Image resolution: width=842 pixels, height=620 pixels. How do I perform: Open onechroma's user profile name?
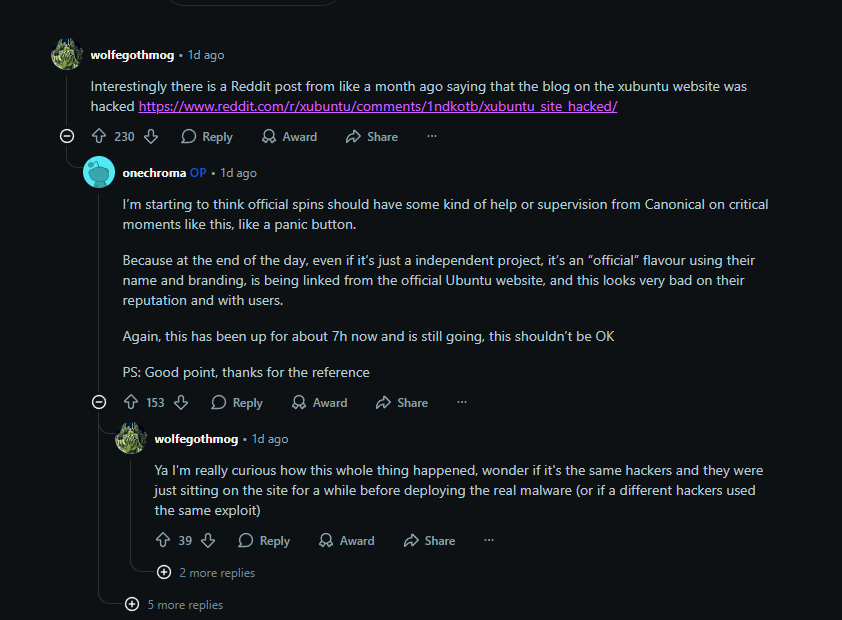tap(154, 173)
